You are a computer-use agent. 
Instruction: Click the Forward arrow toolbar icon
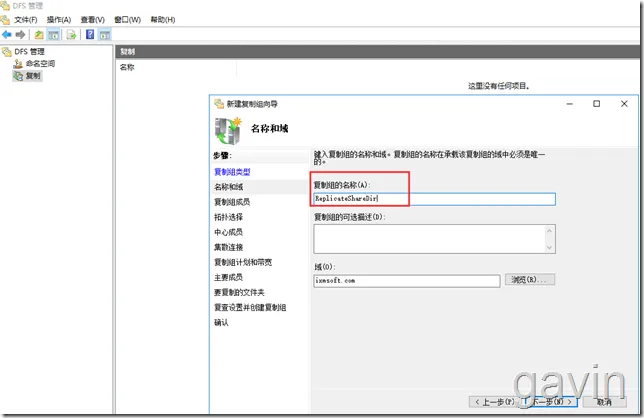(x=20, y=35)
